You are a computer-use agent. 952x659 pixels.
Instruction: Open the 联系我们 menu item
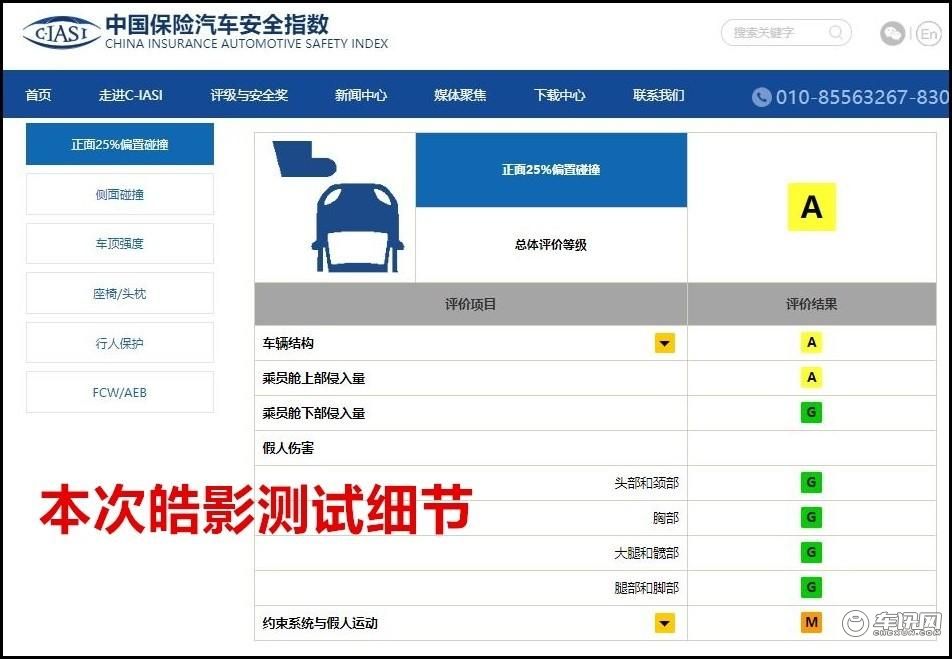click(x=659, y=95)
